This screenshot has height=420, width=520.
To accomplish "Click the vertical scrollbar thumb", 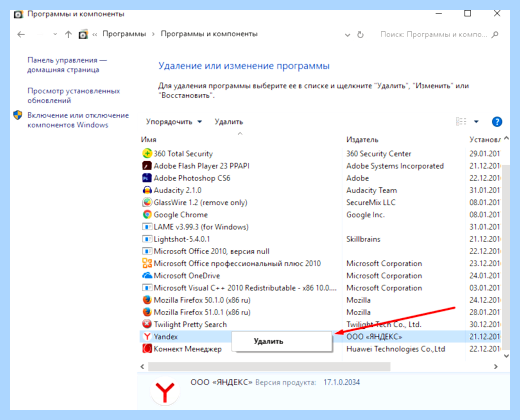I will click(506, 257).
